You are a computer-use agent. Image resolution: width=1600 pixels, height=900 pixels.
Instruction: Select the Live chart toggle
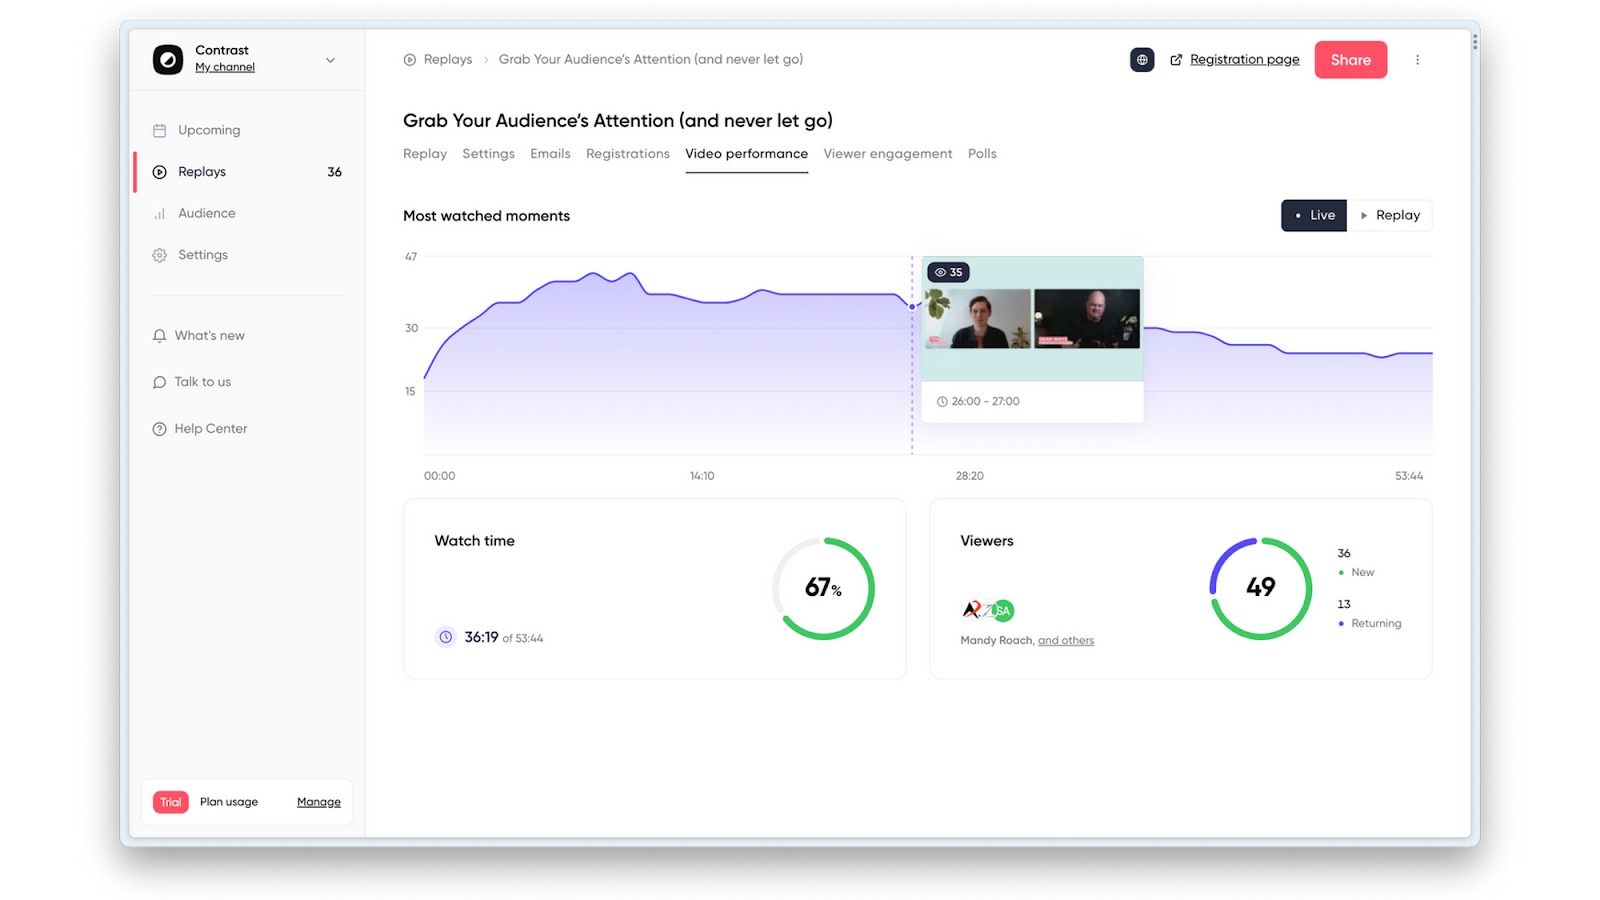point(1314,215)
